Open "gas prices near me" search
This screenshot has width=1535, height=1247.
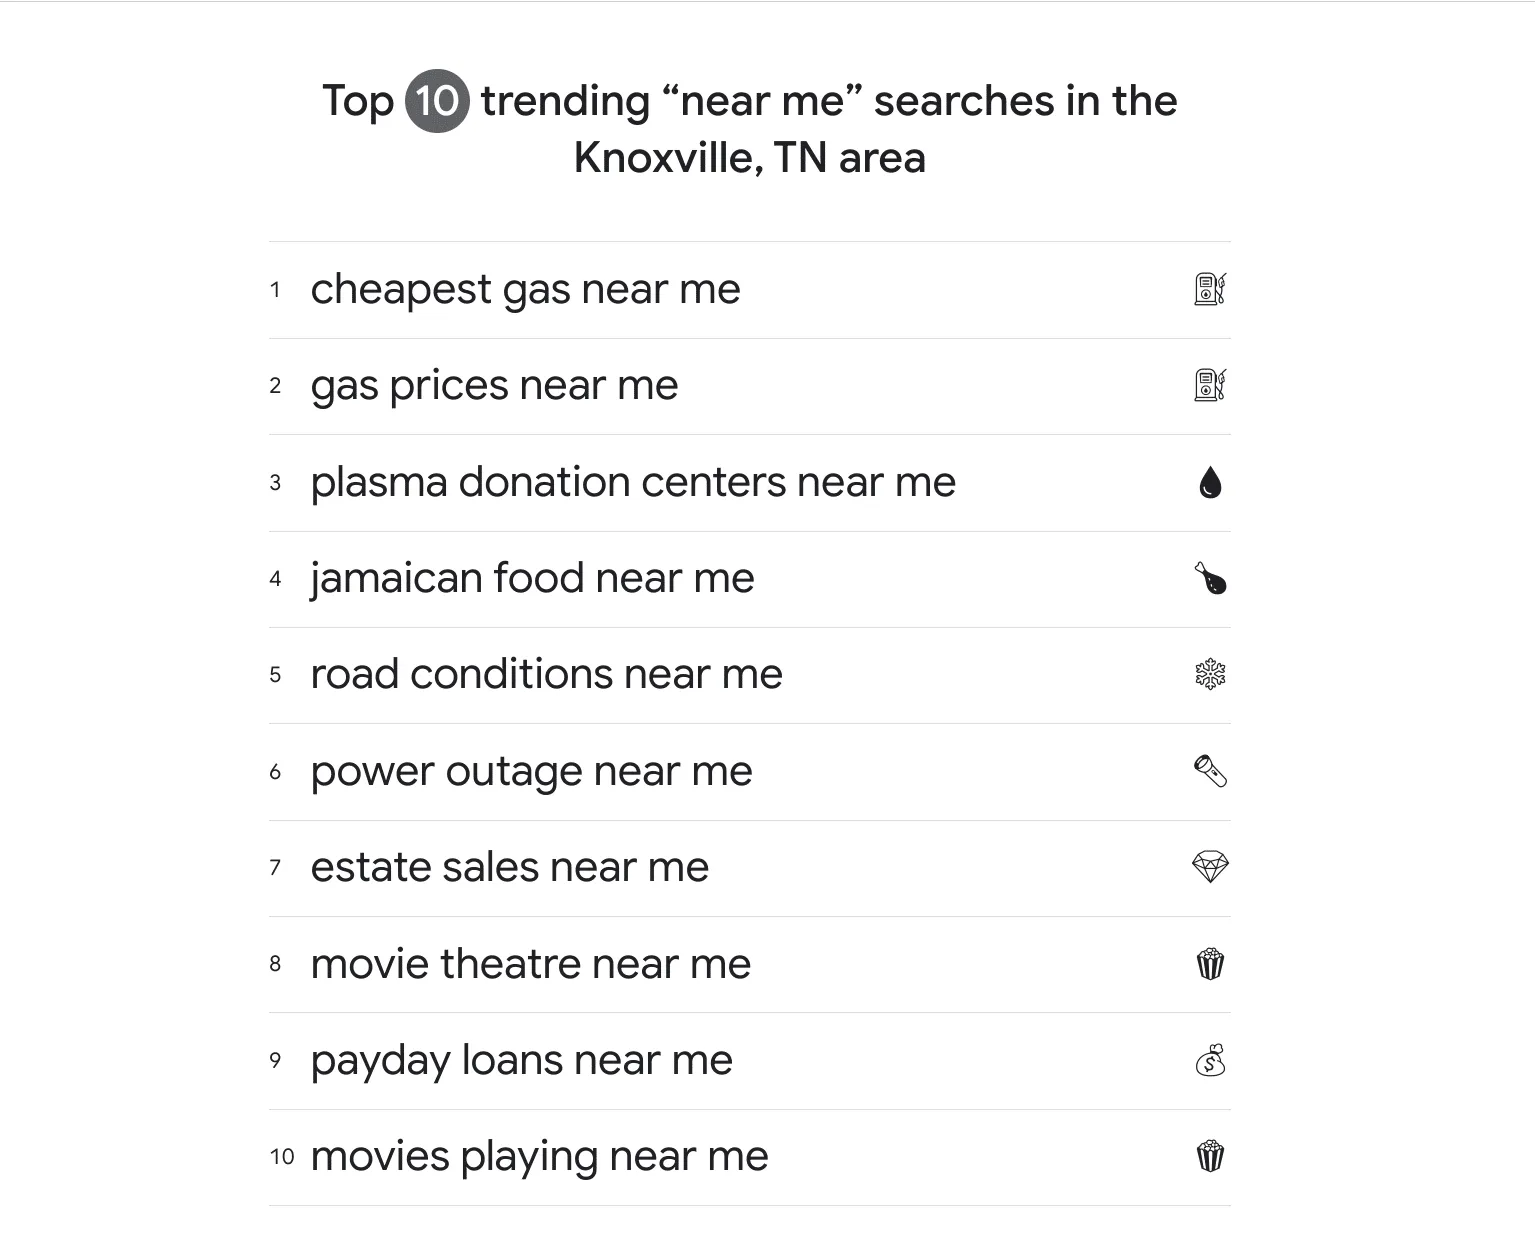[x=494, y=386]
